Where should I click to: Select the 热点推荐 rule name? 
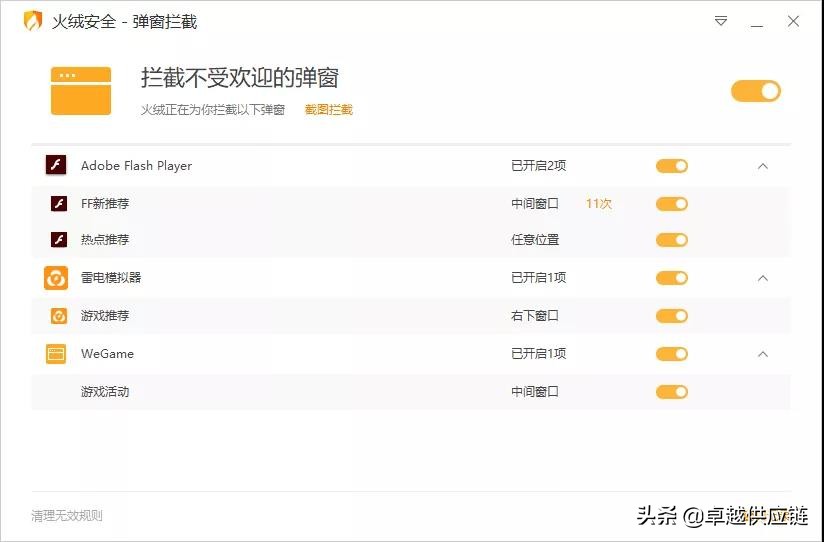105,240
